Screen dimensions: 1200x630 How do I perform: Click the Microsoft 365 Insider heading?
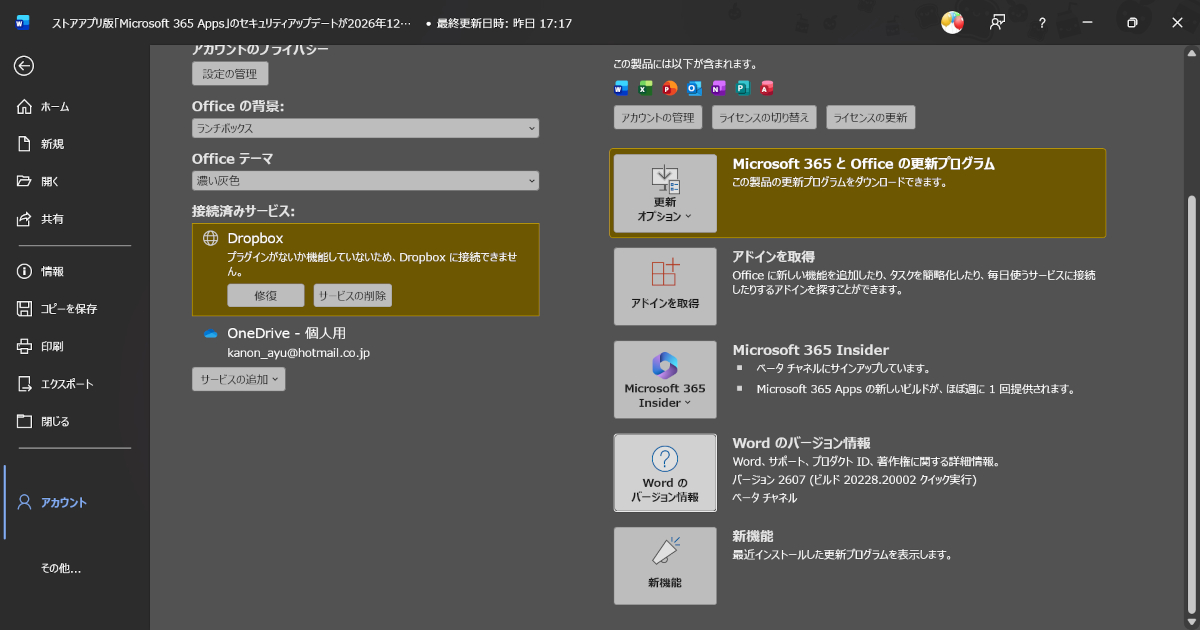pos(811,350)
